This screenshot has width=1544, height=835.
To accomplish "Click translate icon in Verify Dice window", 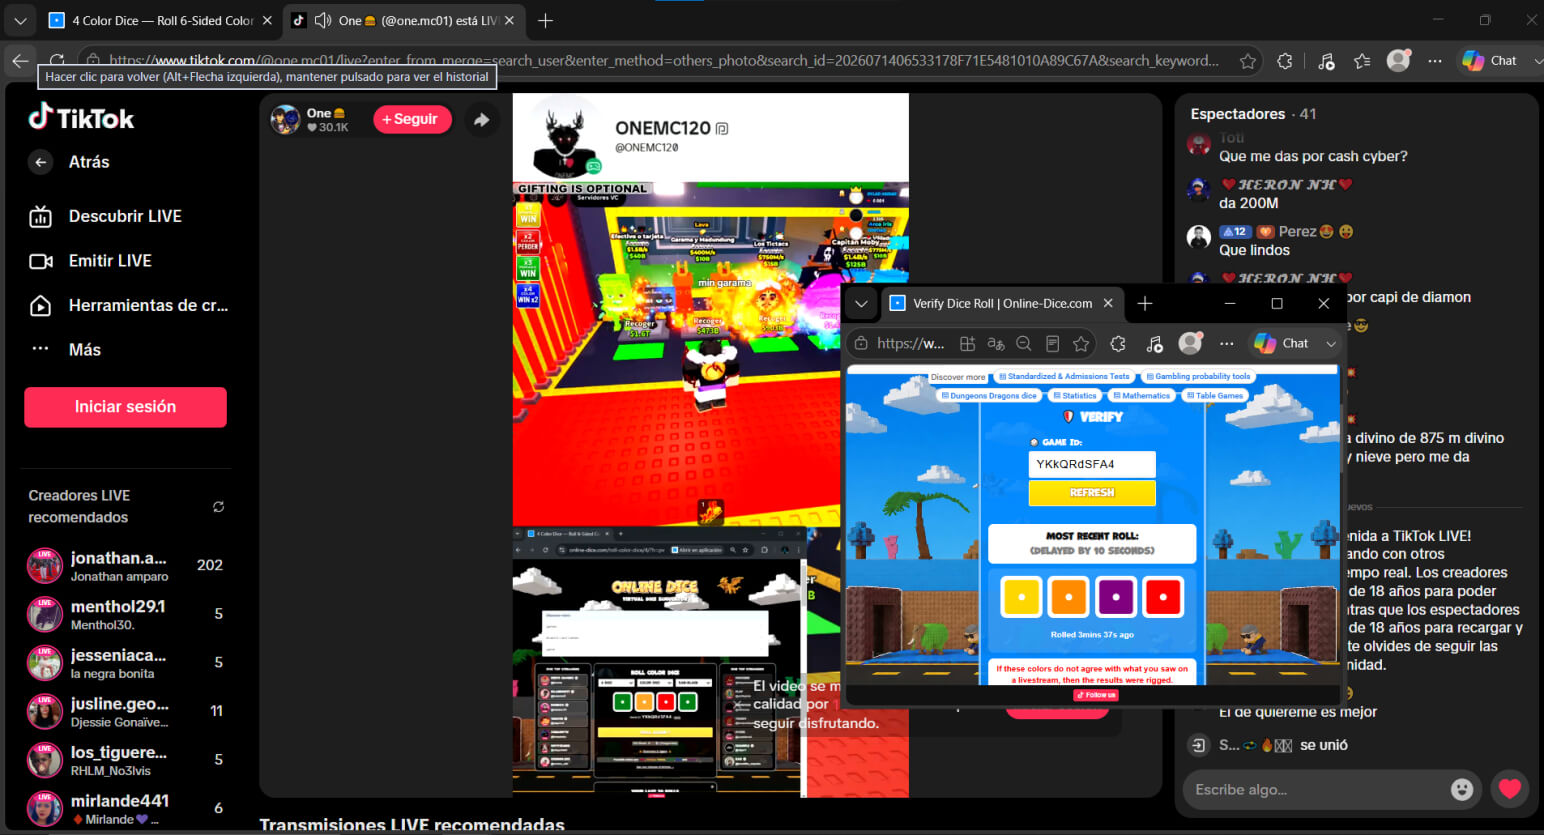I will coord(996,344).
